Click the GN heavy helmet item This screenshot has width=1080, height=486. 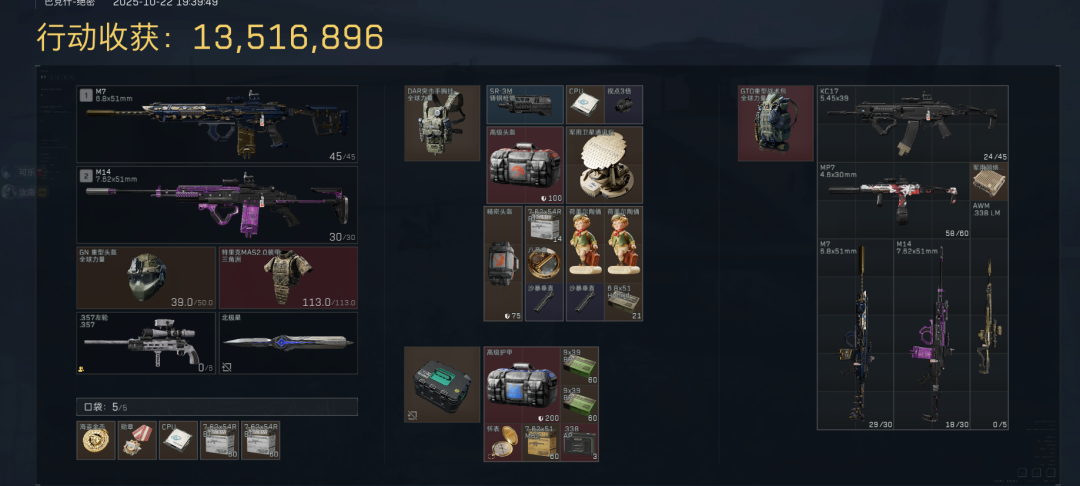(x=146, y=278)
